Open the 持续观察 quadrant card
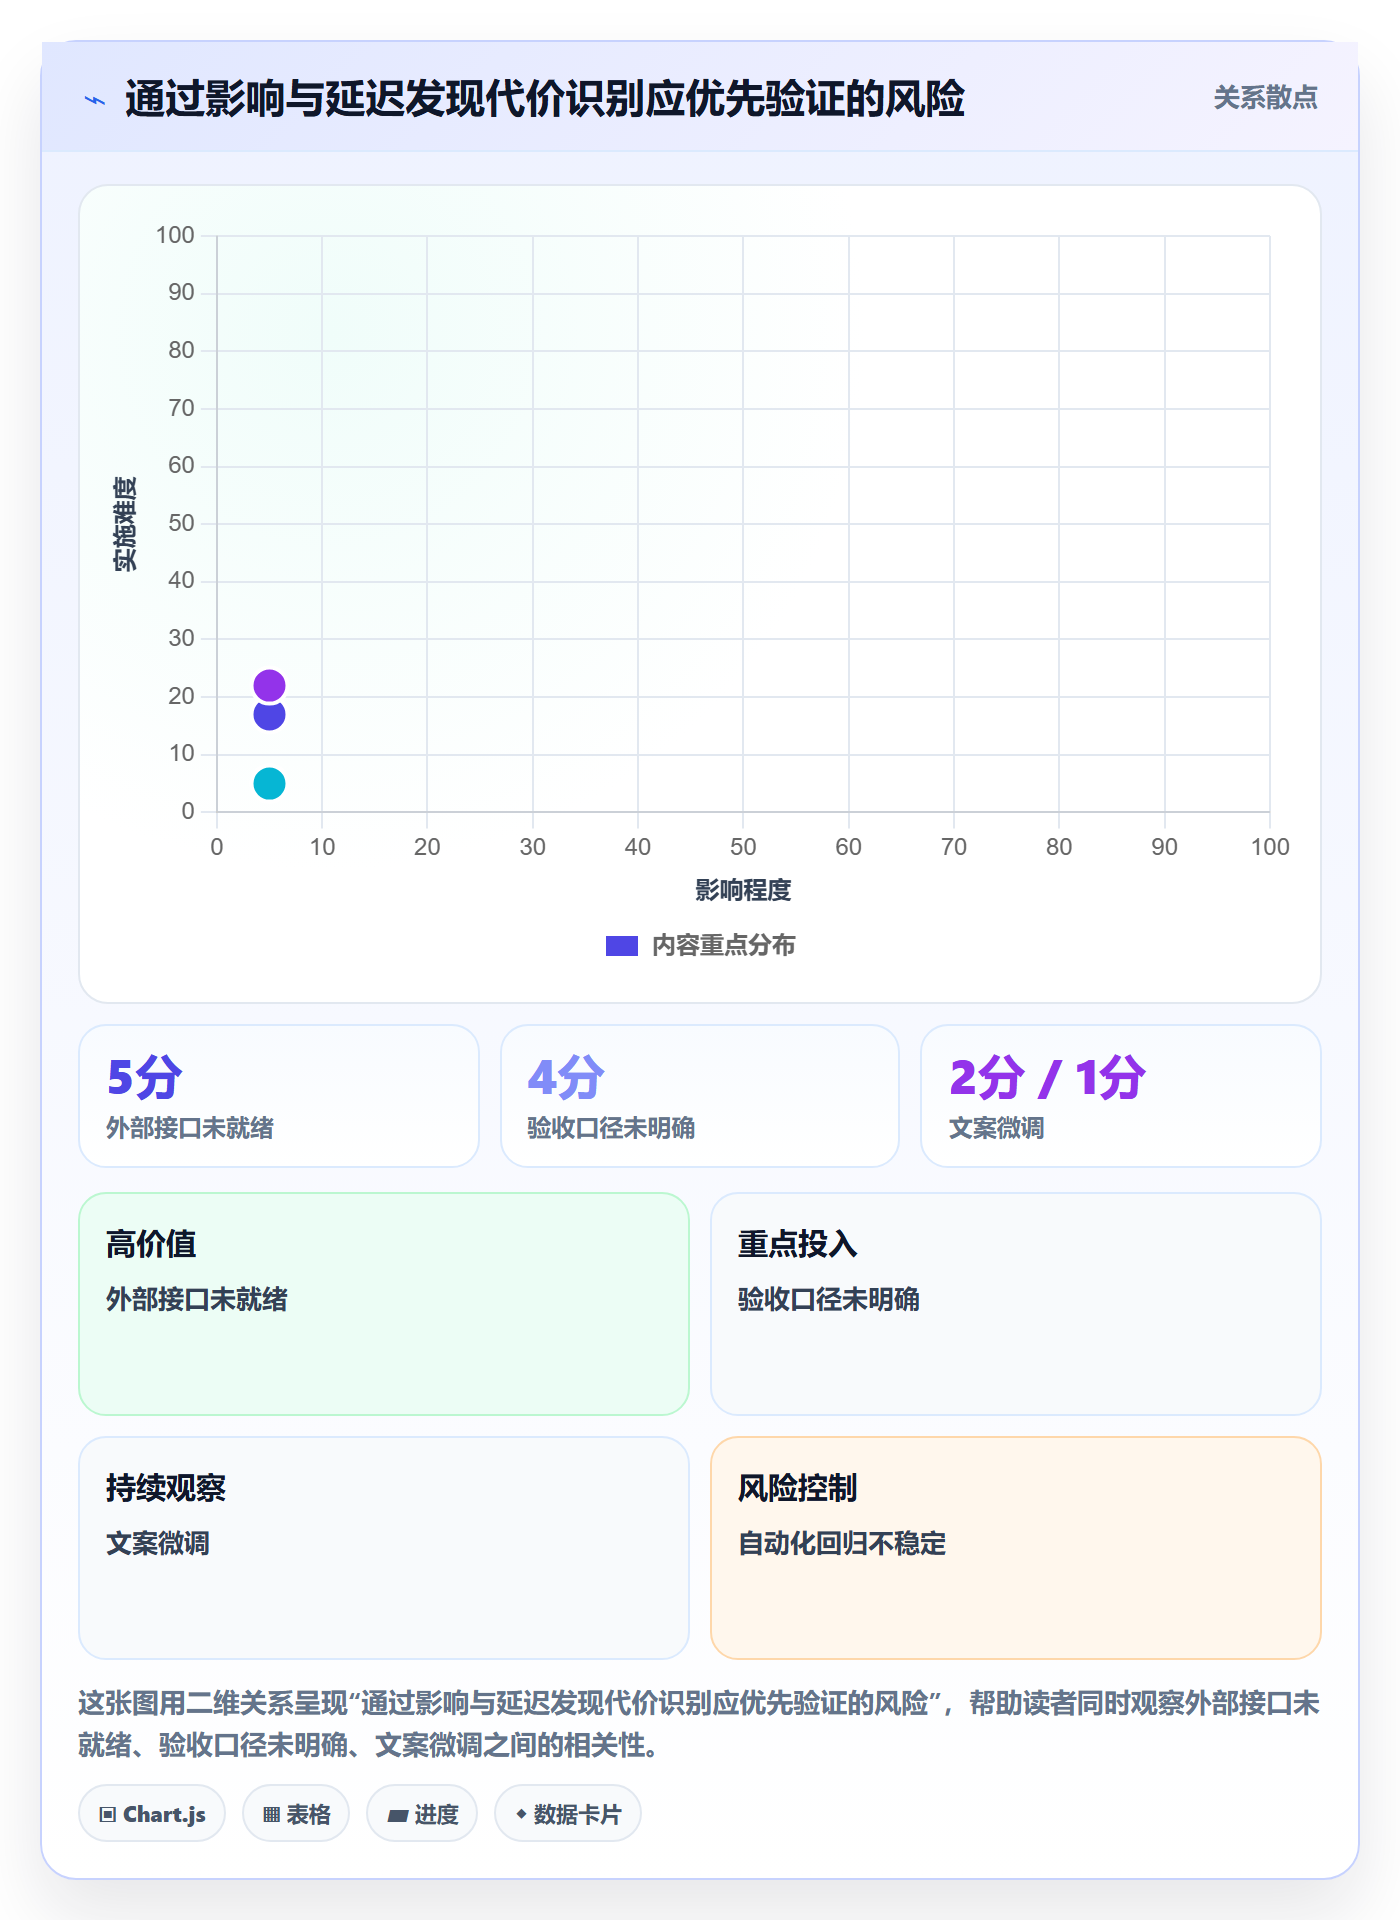Viewport: 1400px width, 1920px height. [x=384, y=1548]
